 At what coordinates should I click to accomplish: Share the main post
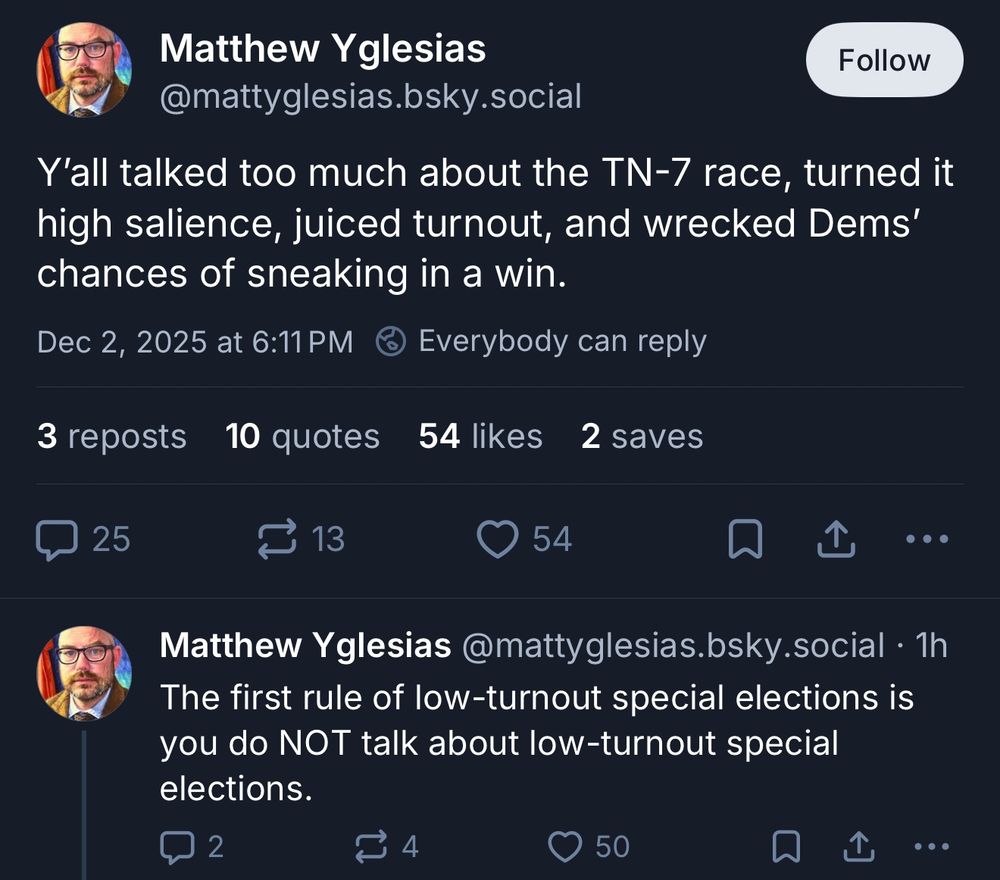836,538
